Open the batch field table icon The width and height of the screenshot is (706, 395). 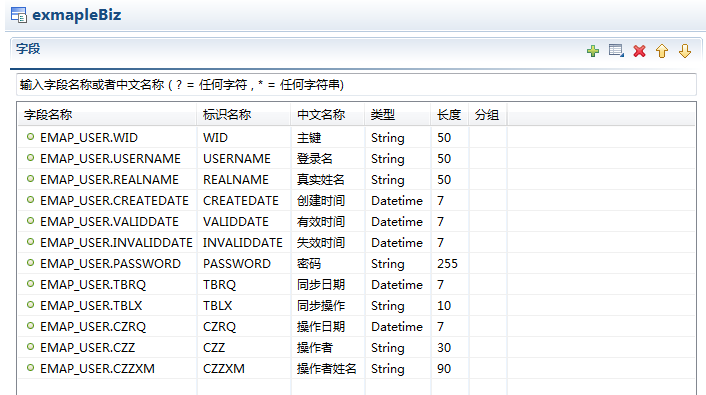(616, 50)
